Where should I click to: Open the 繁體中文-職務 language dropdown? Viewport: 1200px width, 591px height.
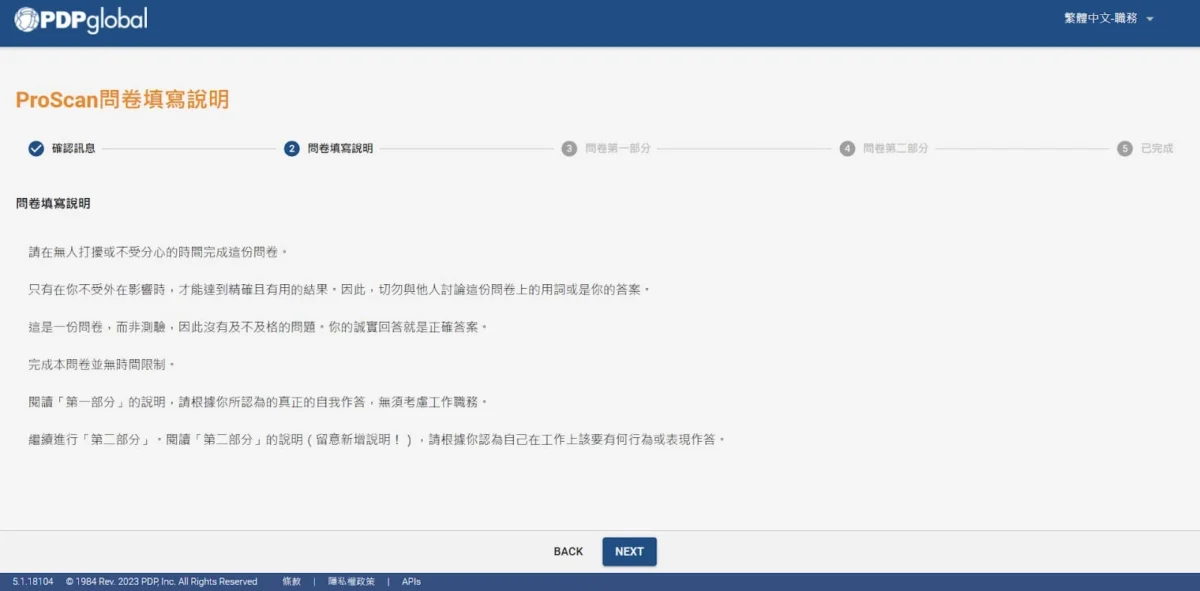(1108, 19)
